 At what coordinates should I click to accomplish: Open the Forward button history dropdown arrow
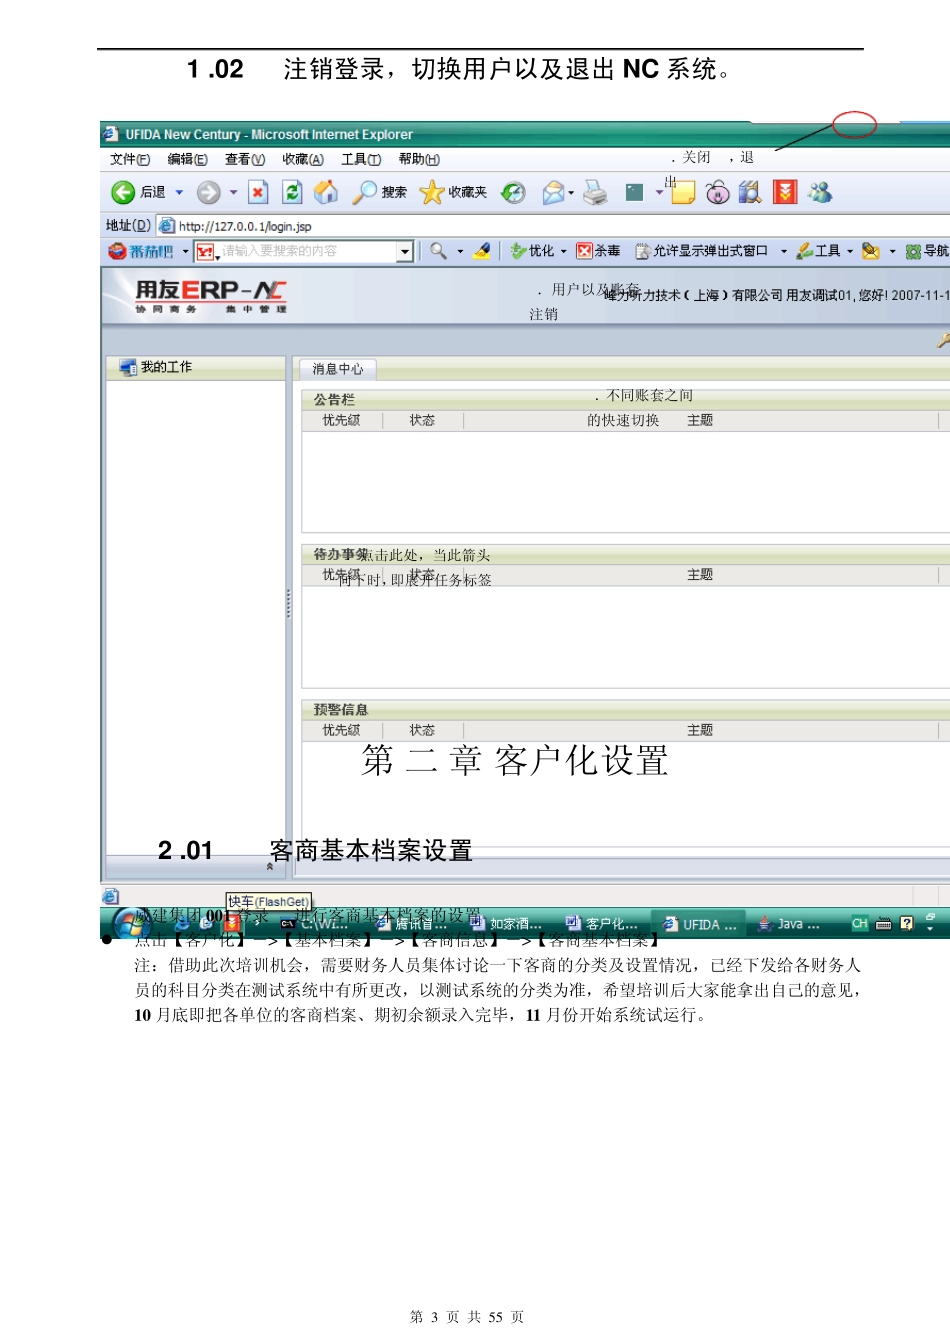[233, 192]
